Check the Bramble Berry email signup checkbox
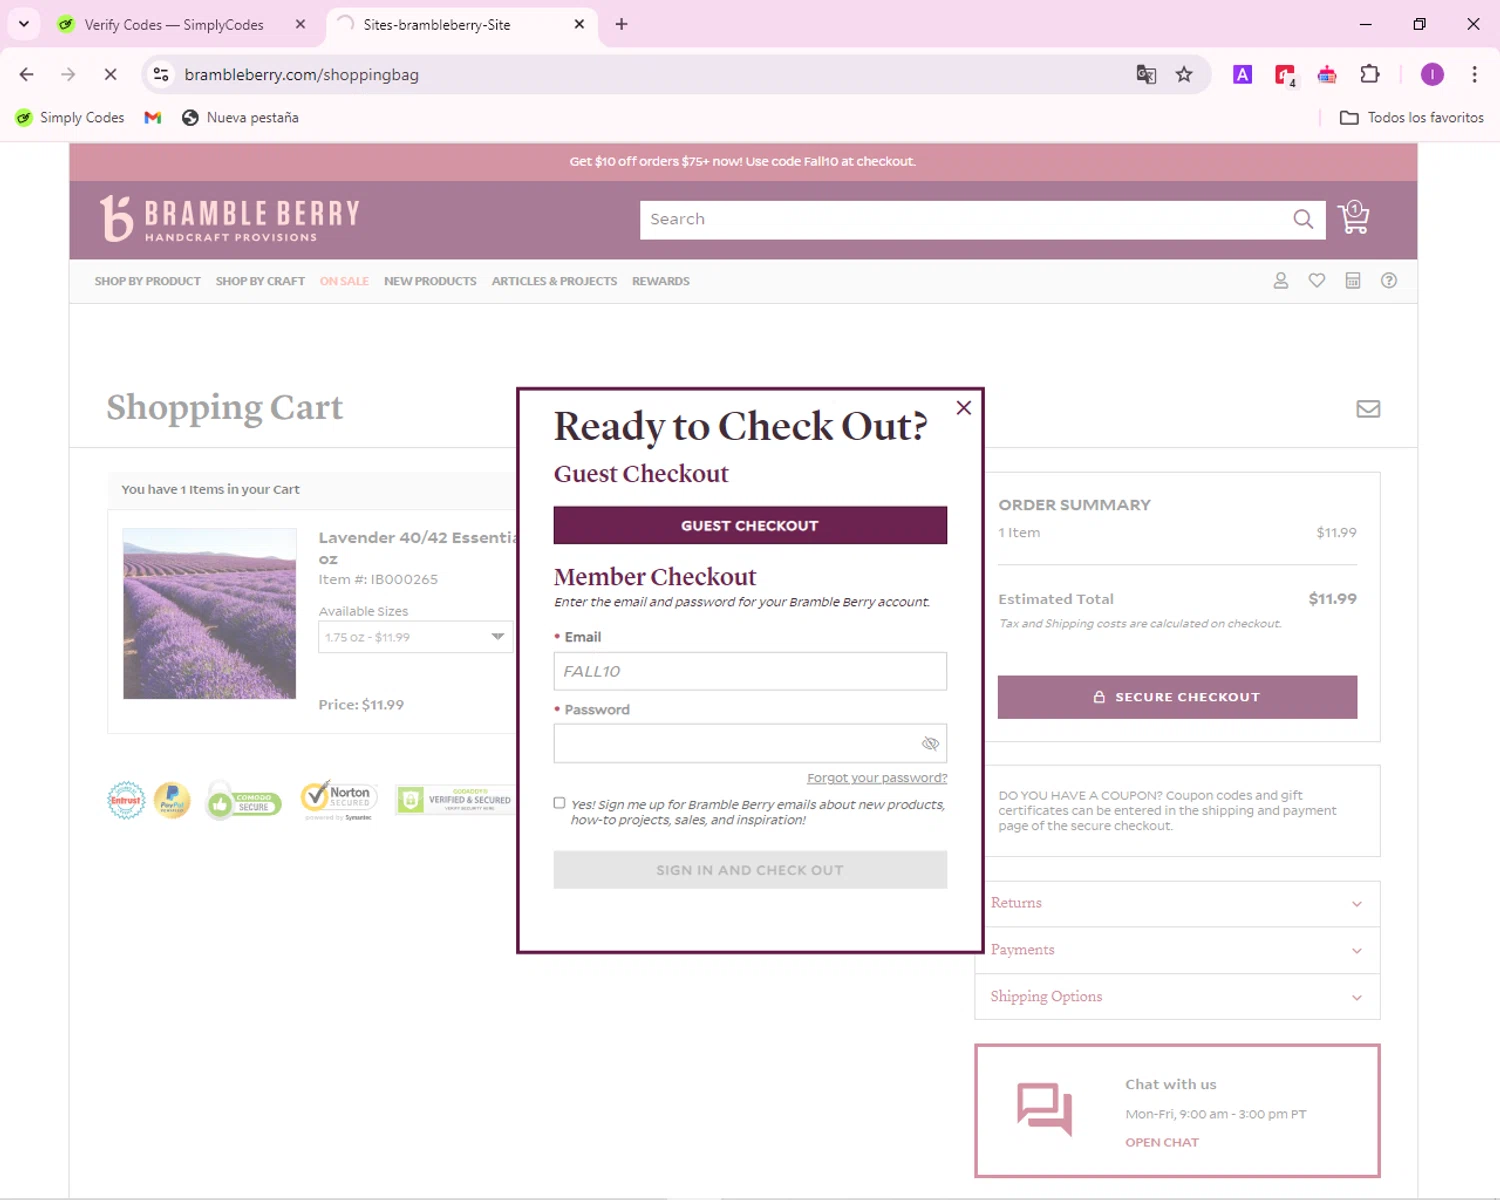Image resolution: width=1500 pixels, height=1200 pixels. click(x=559, y=803)
